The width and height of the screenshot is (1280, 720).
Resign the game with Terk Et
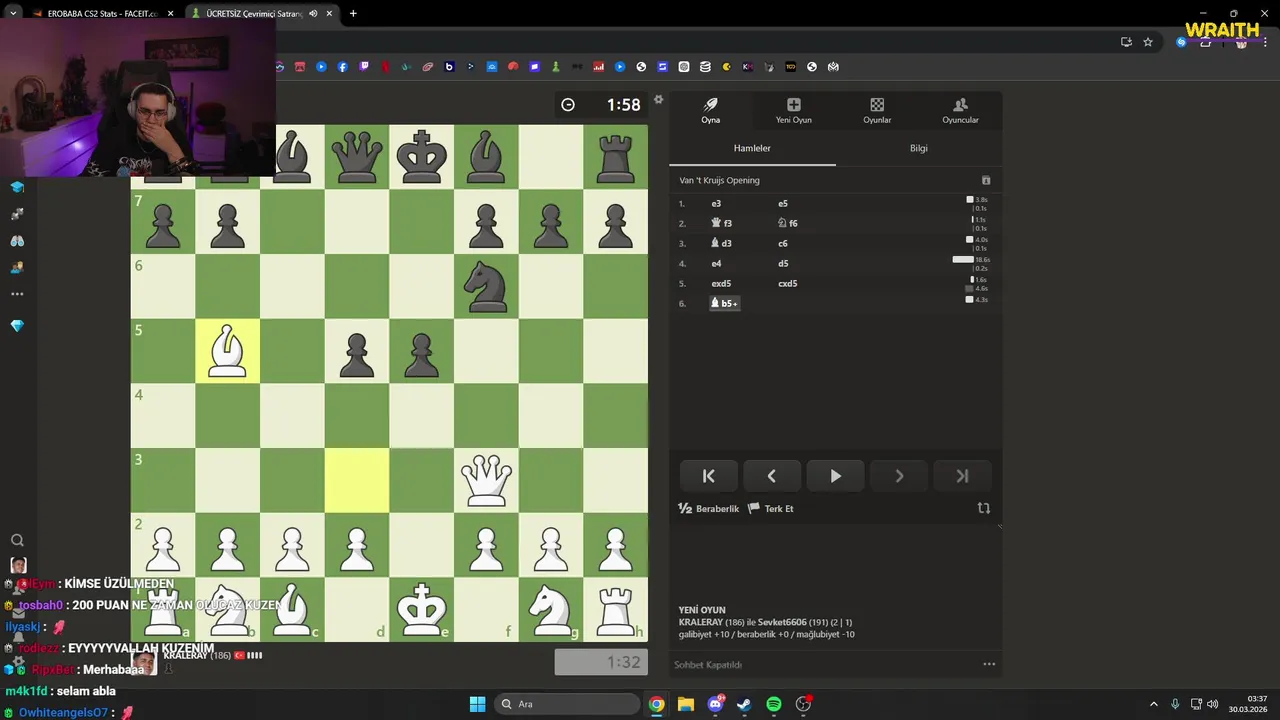click(771, 508)
